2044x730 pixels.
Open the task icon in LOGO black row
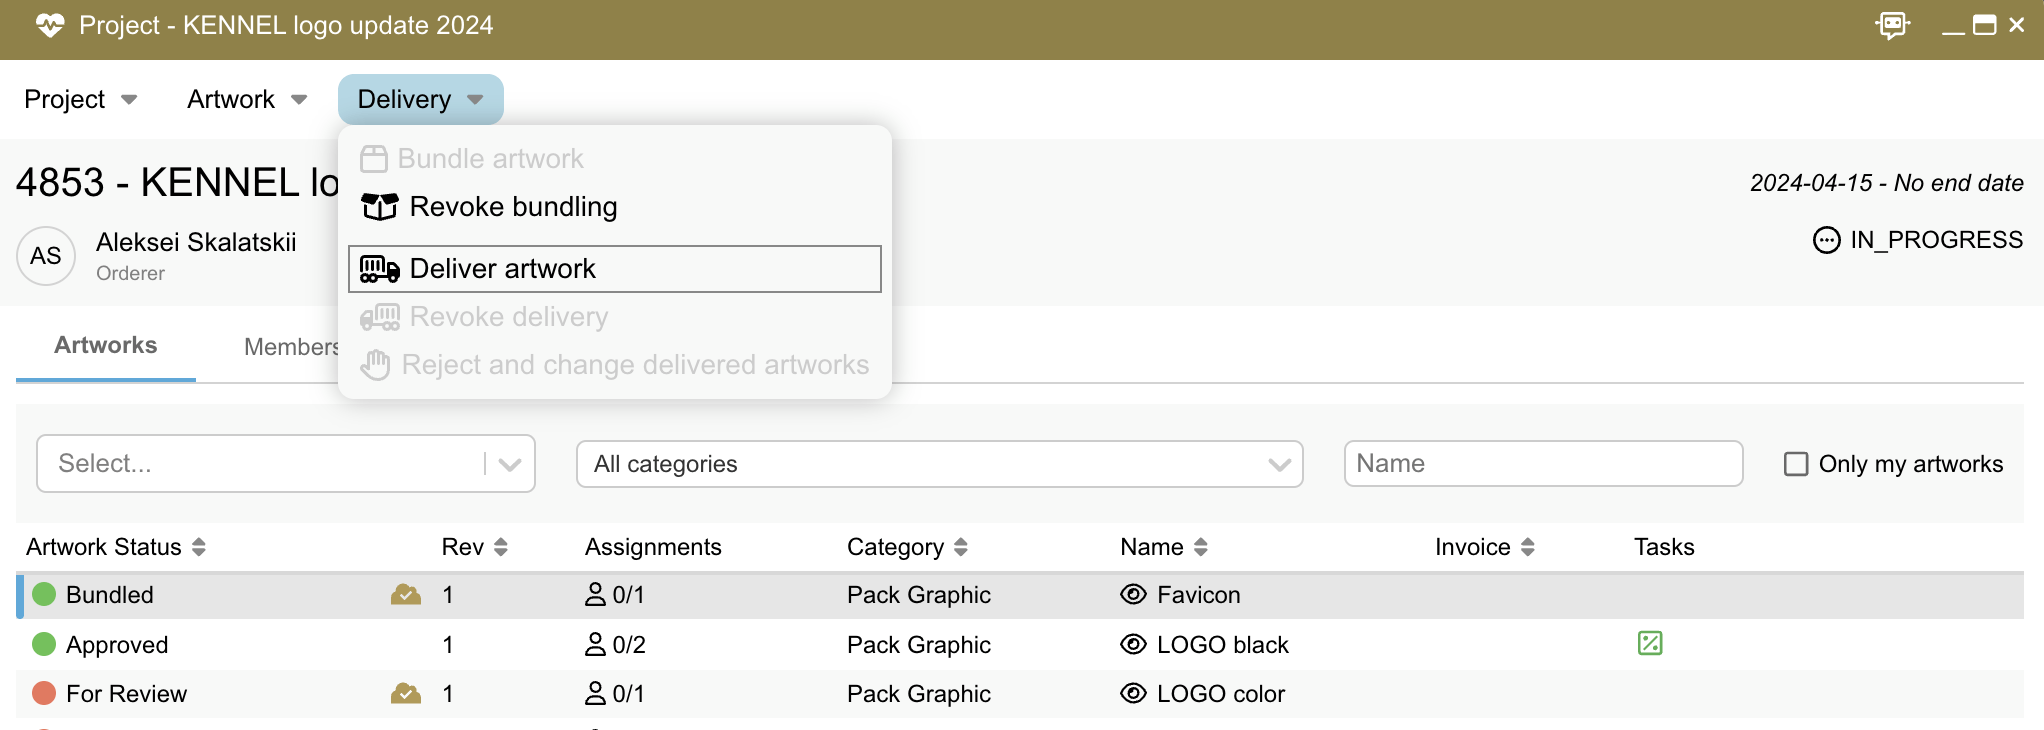[x=1650, y=643]
